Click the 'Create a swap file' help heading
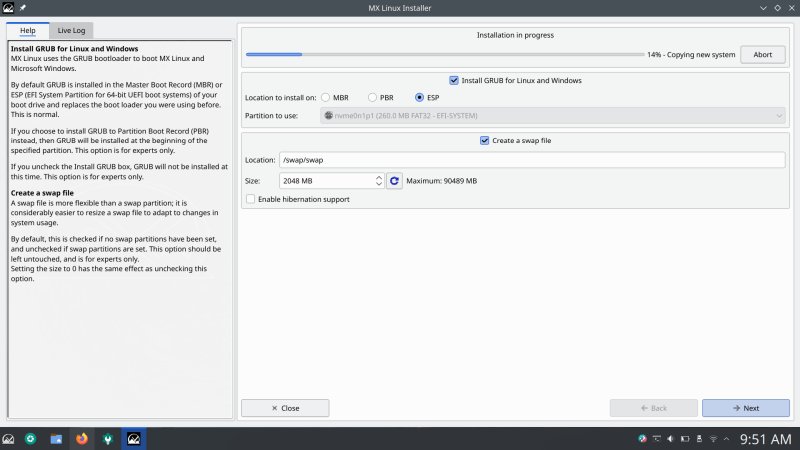The width and height of the screenshot is (800, 450). pyautogui.click(x=42, y=193)
